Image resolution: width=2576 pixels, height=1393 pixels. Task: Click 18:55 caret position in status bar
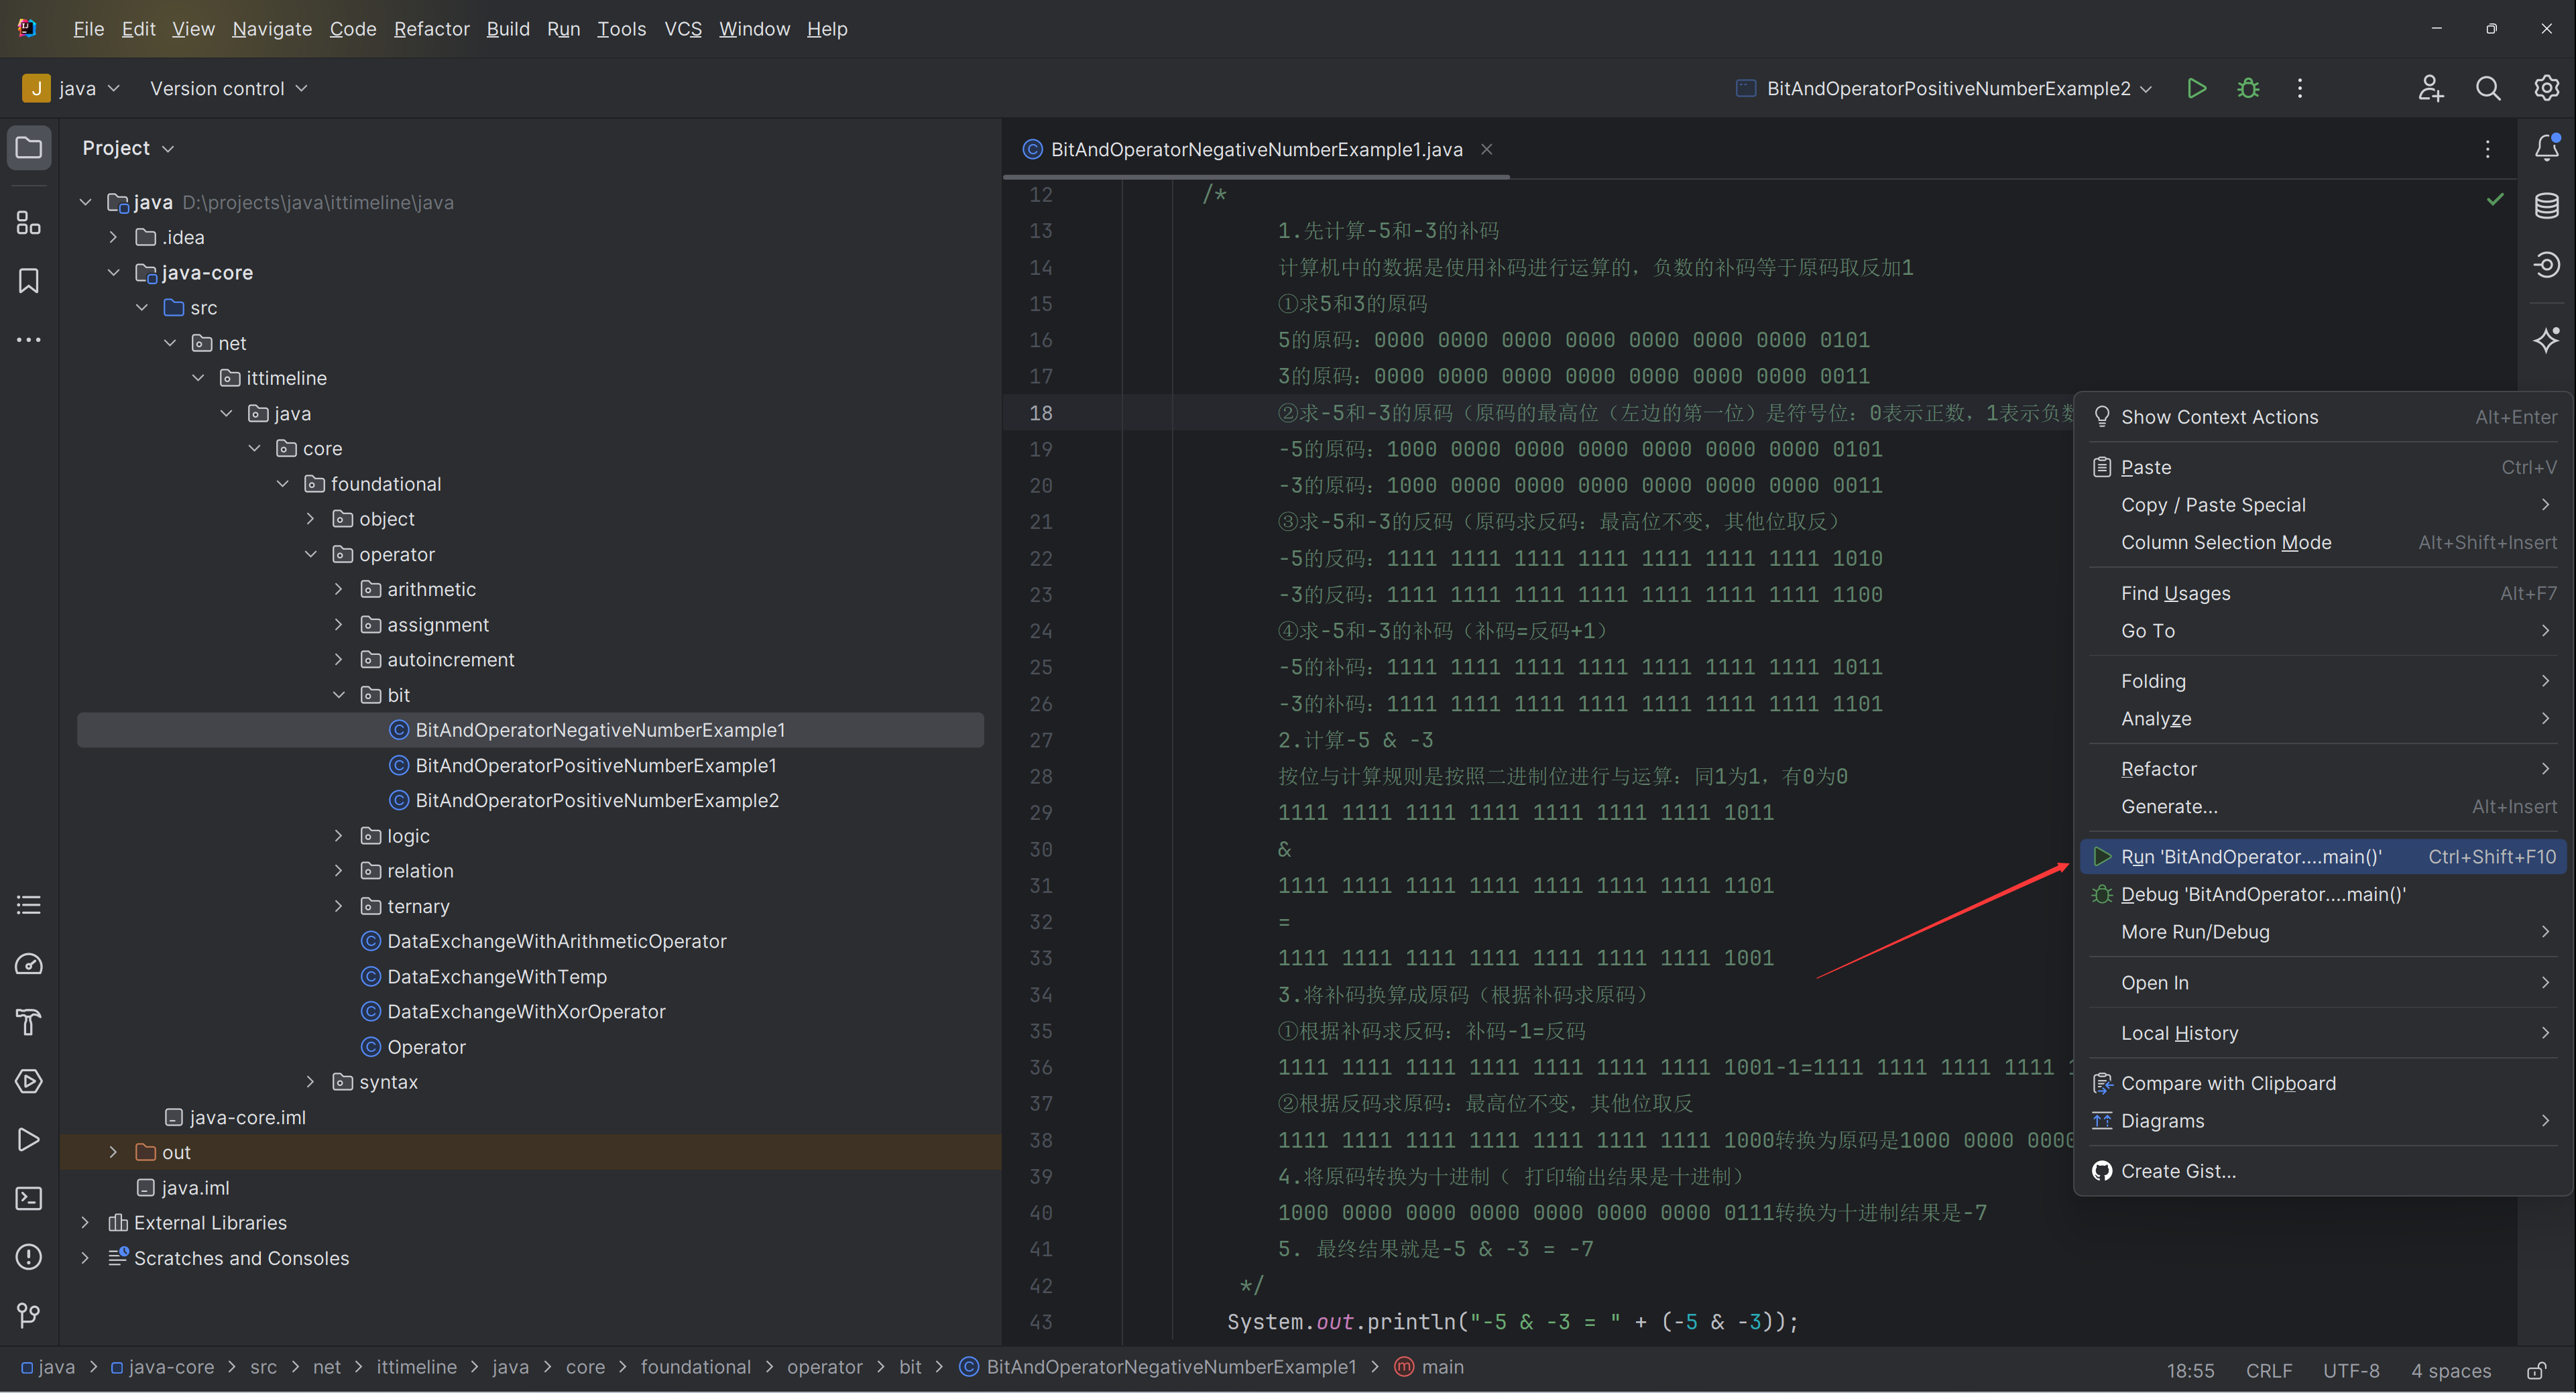pos(2190,1370)
